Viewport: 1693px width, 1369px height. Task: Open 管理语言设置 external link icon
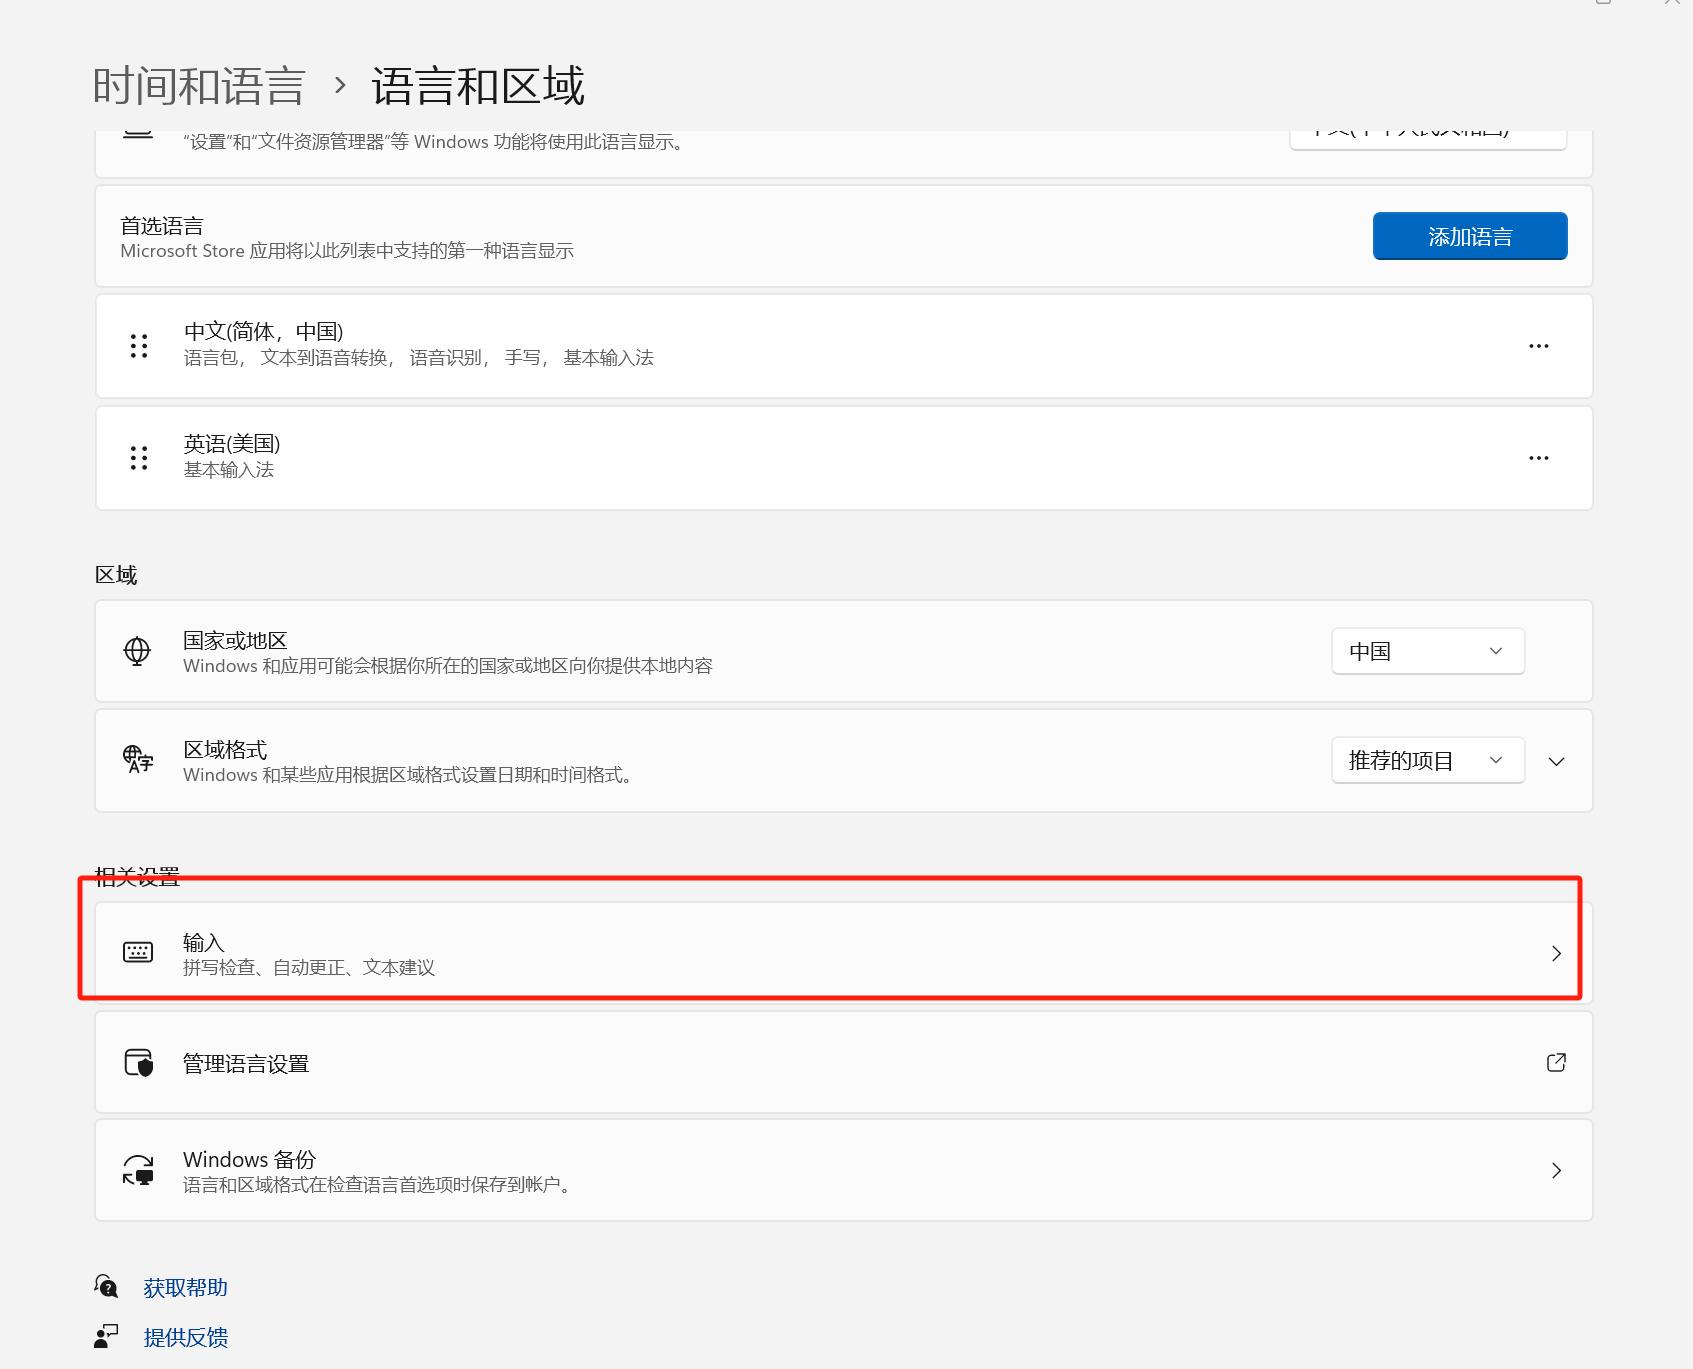click(x=1556, y=1062)
